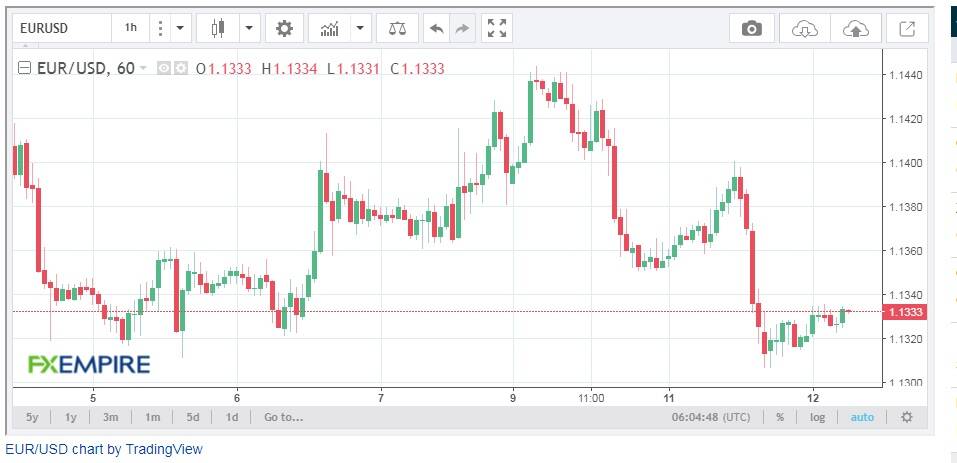Save chart with the cloud-upload icon
This screenshot has height=463, width=957.
pyautogui.click(x=856, y=28)
